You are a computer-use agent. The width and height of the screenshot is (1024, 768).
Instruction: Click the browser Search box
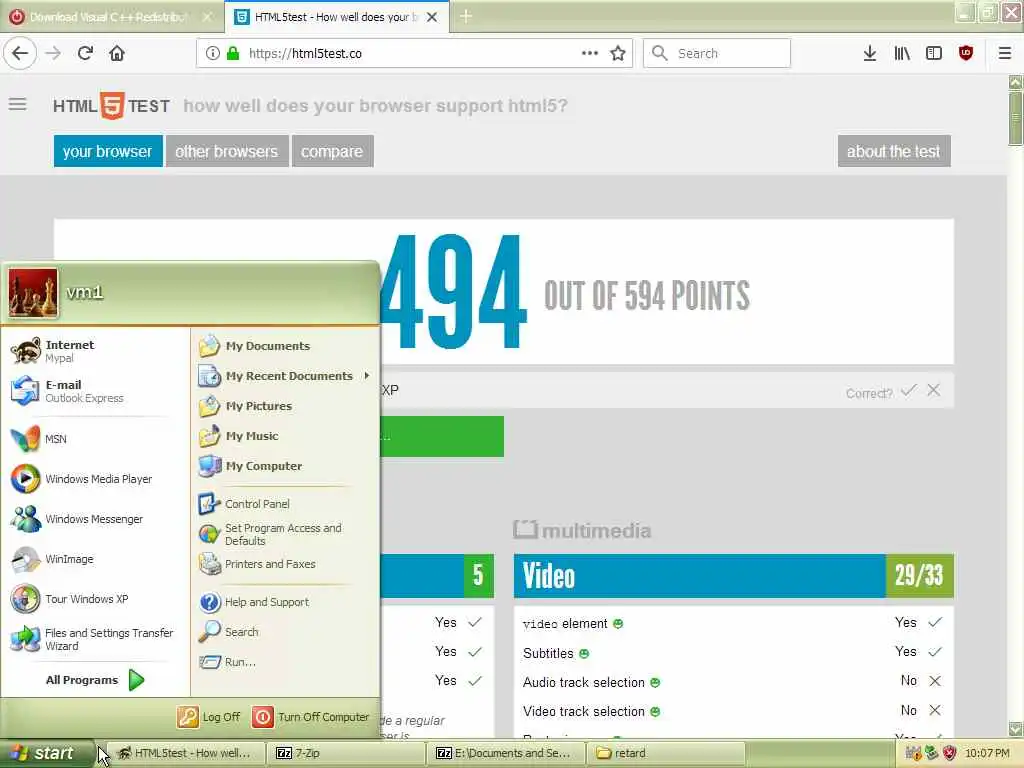[x=717, y=54]
